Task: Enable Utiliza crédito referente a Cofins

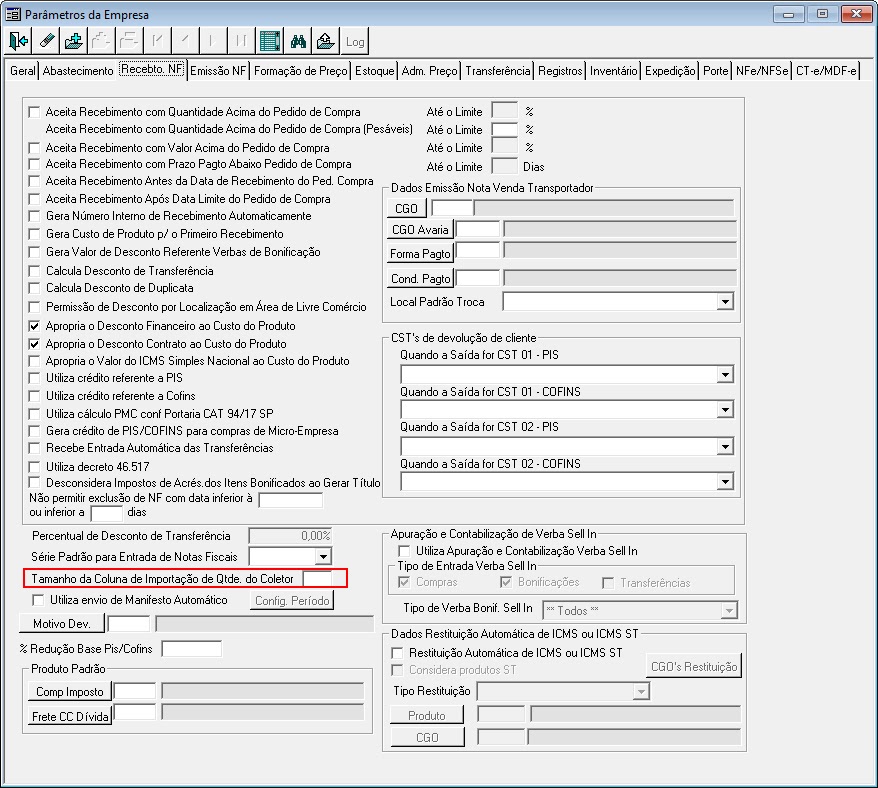Action: click(35, 396)
